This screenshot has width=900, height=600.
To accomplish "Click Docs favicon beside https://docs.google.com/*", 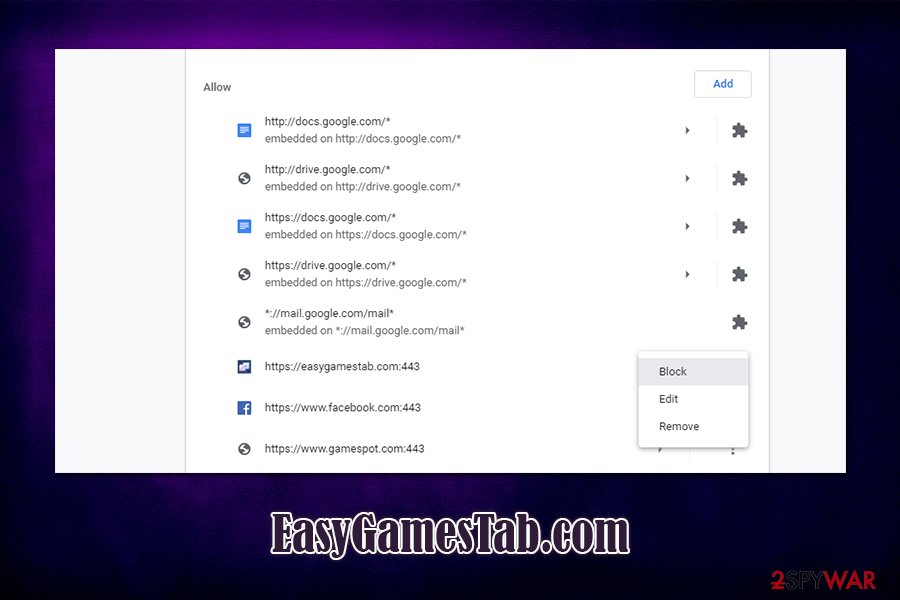I will click(244, 226).
